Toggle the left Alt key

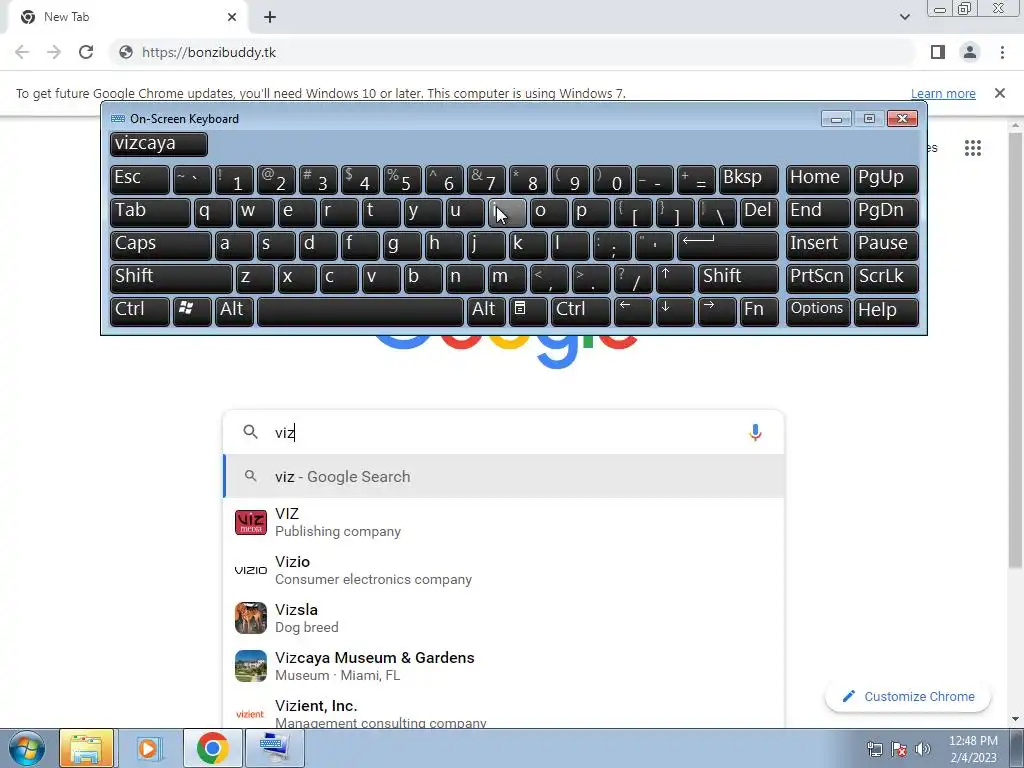tap(234, 311)
